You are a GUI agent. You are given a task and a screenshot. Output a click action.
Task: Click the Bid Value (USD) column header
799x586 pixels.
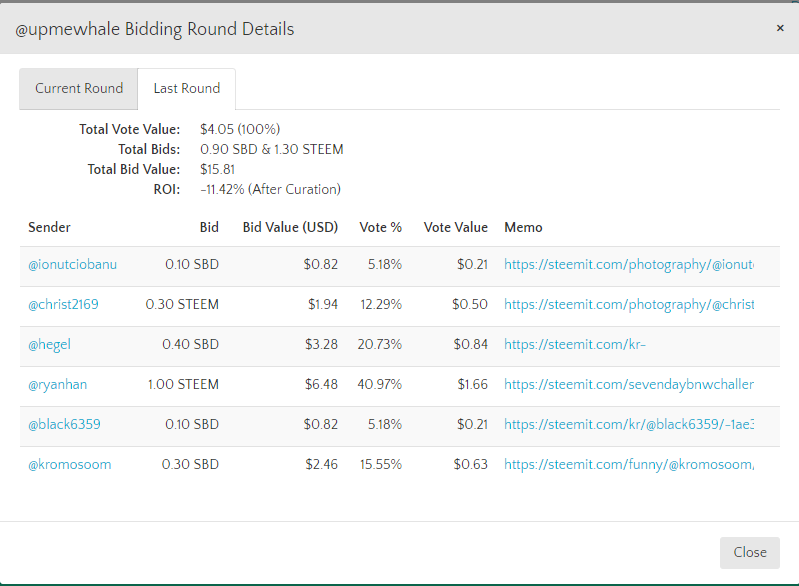pyautogui.click(x=290, y=227)
